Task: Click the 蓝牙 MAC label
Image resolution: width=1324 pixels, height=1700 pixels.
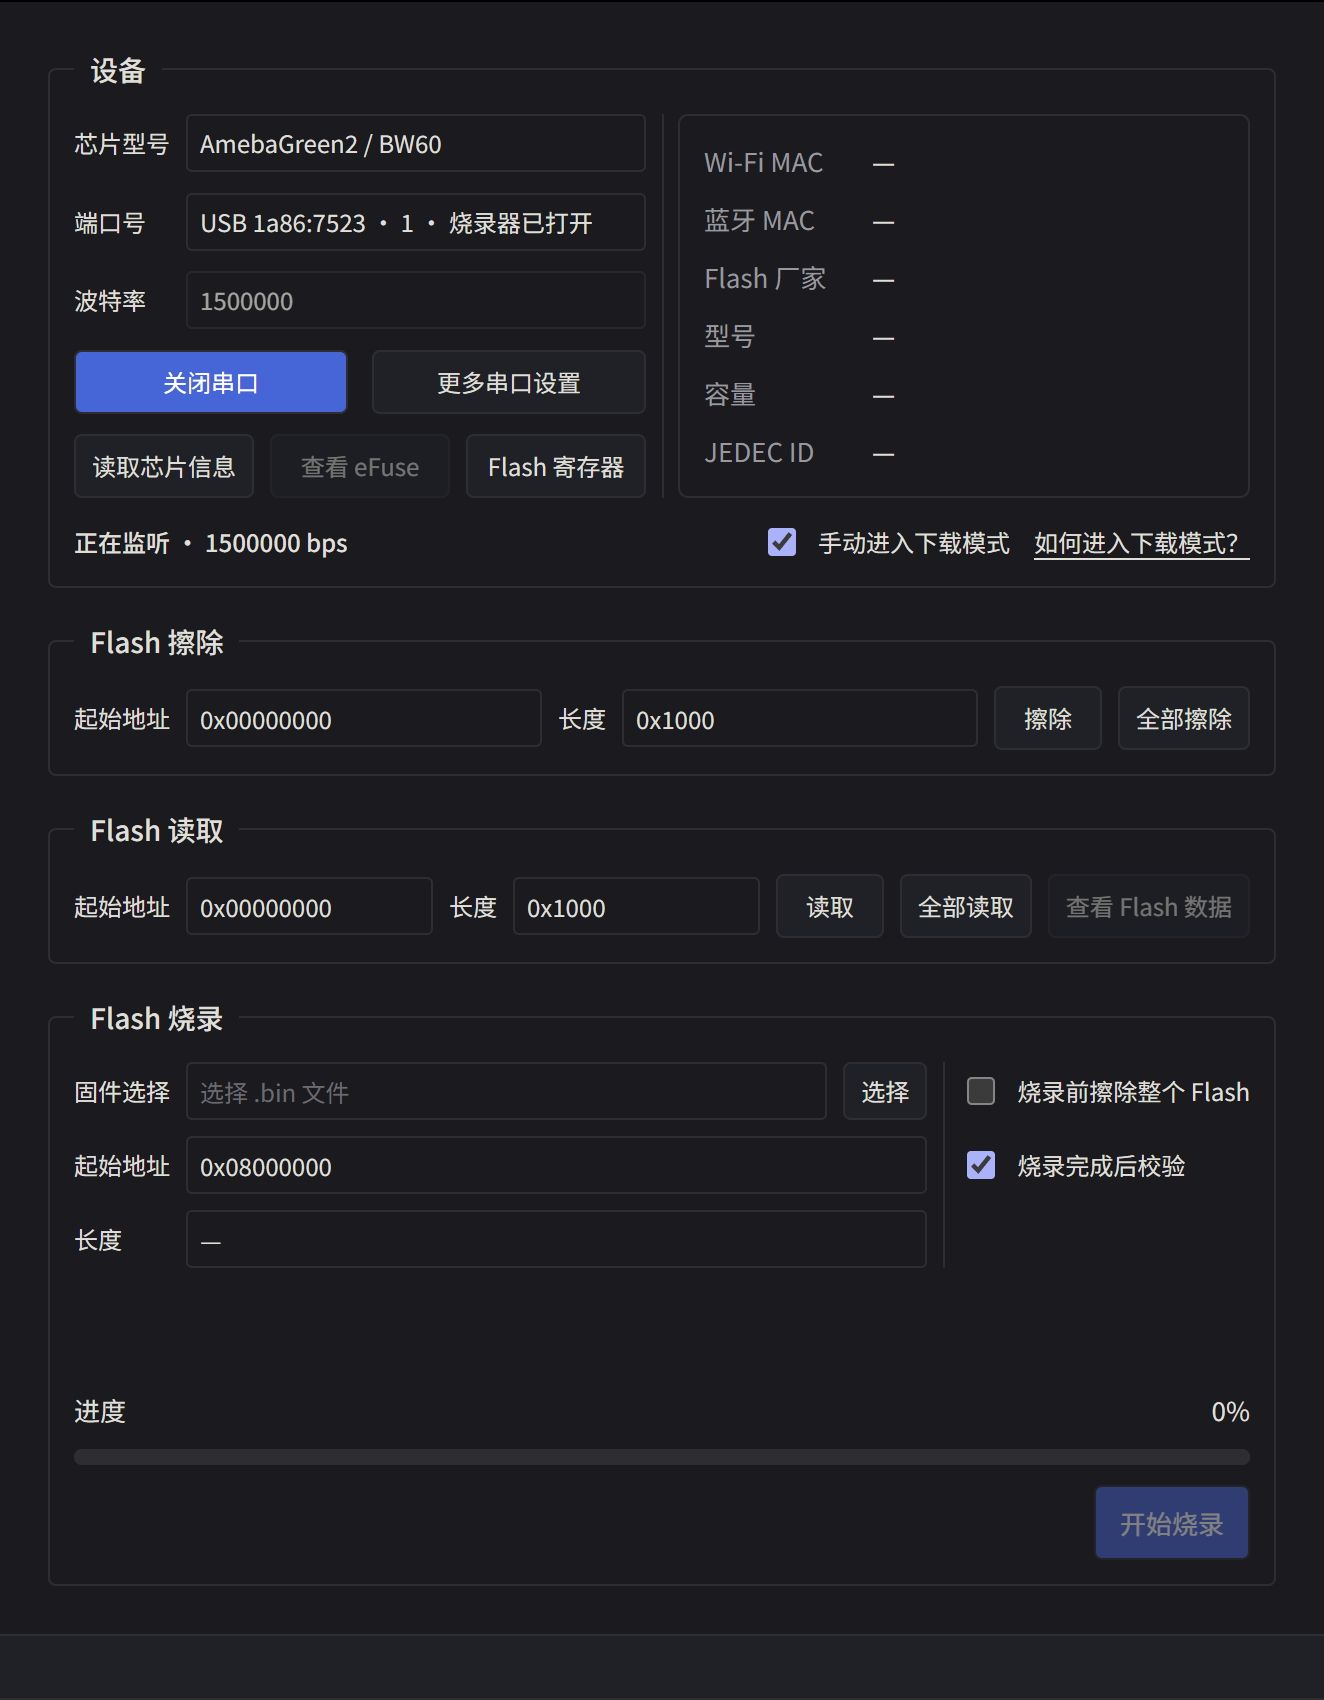Action: point(760,221)
